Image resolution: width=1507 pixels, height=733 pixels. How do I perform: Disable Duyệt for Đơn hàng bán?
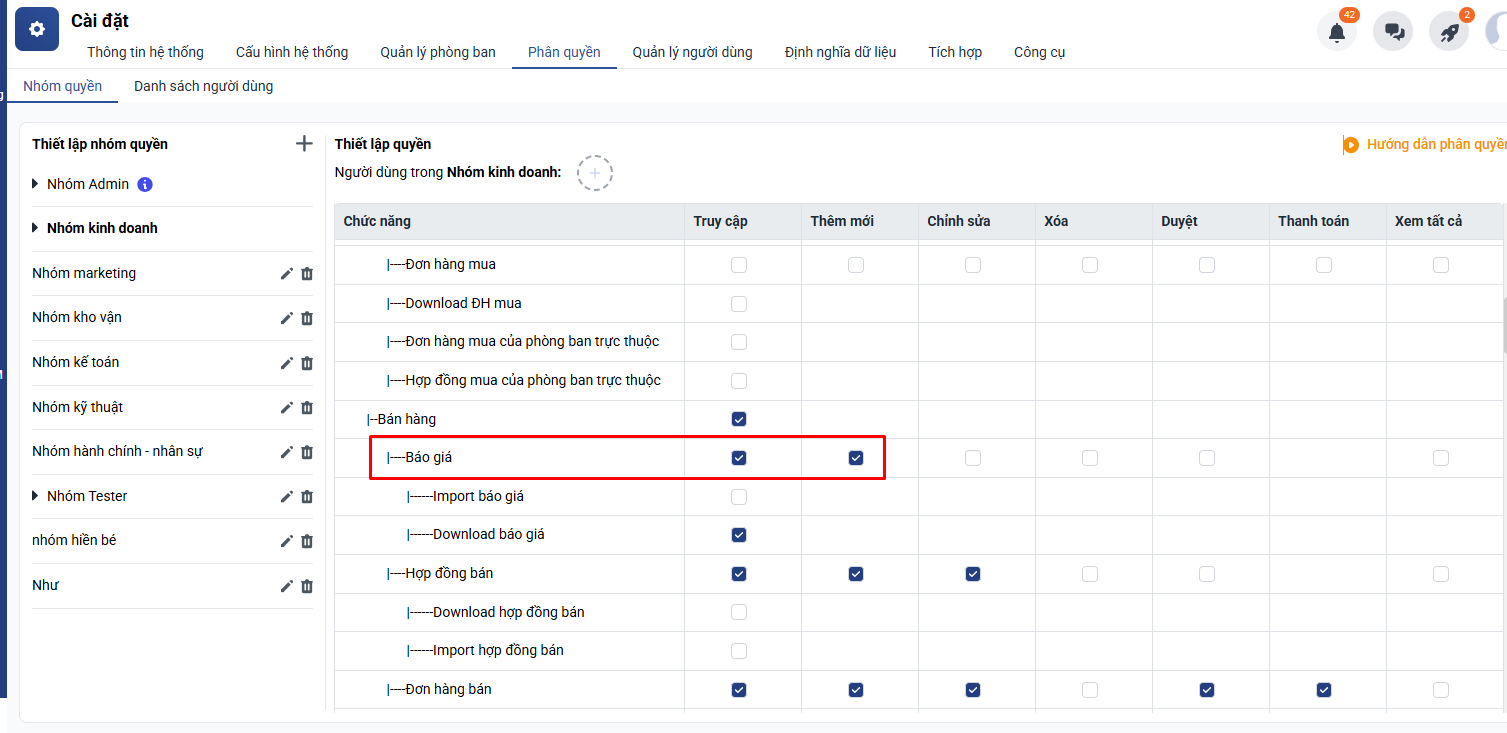(x=1207, y=690)
